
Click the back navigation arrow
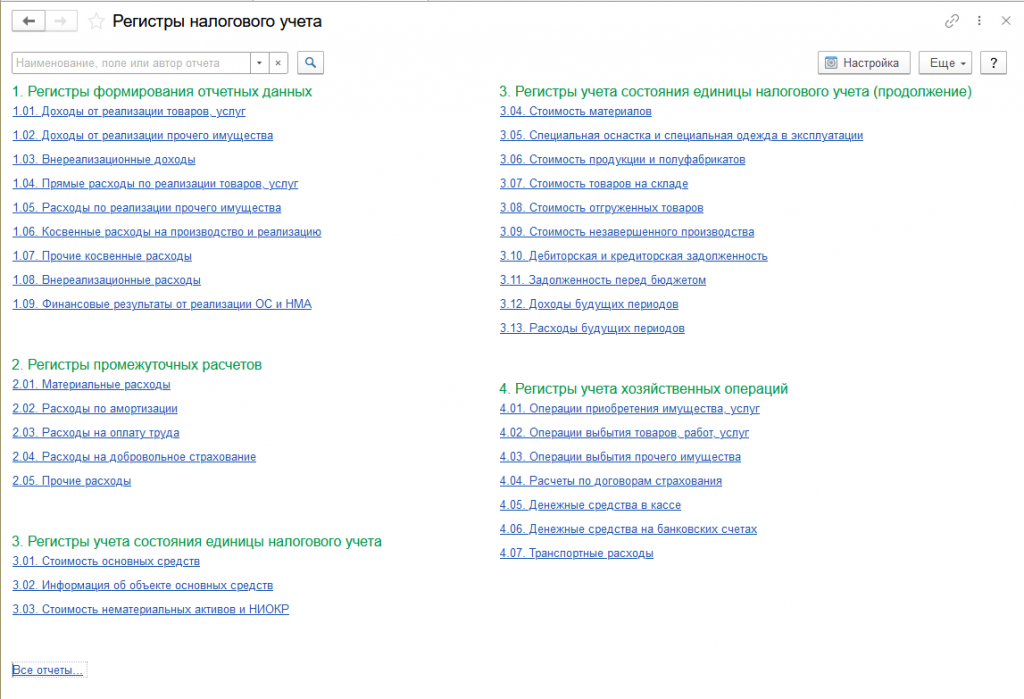[28, 21]
